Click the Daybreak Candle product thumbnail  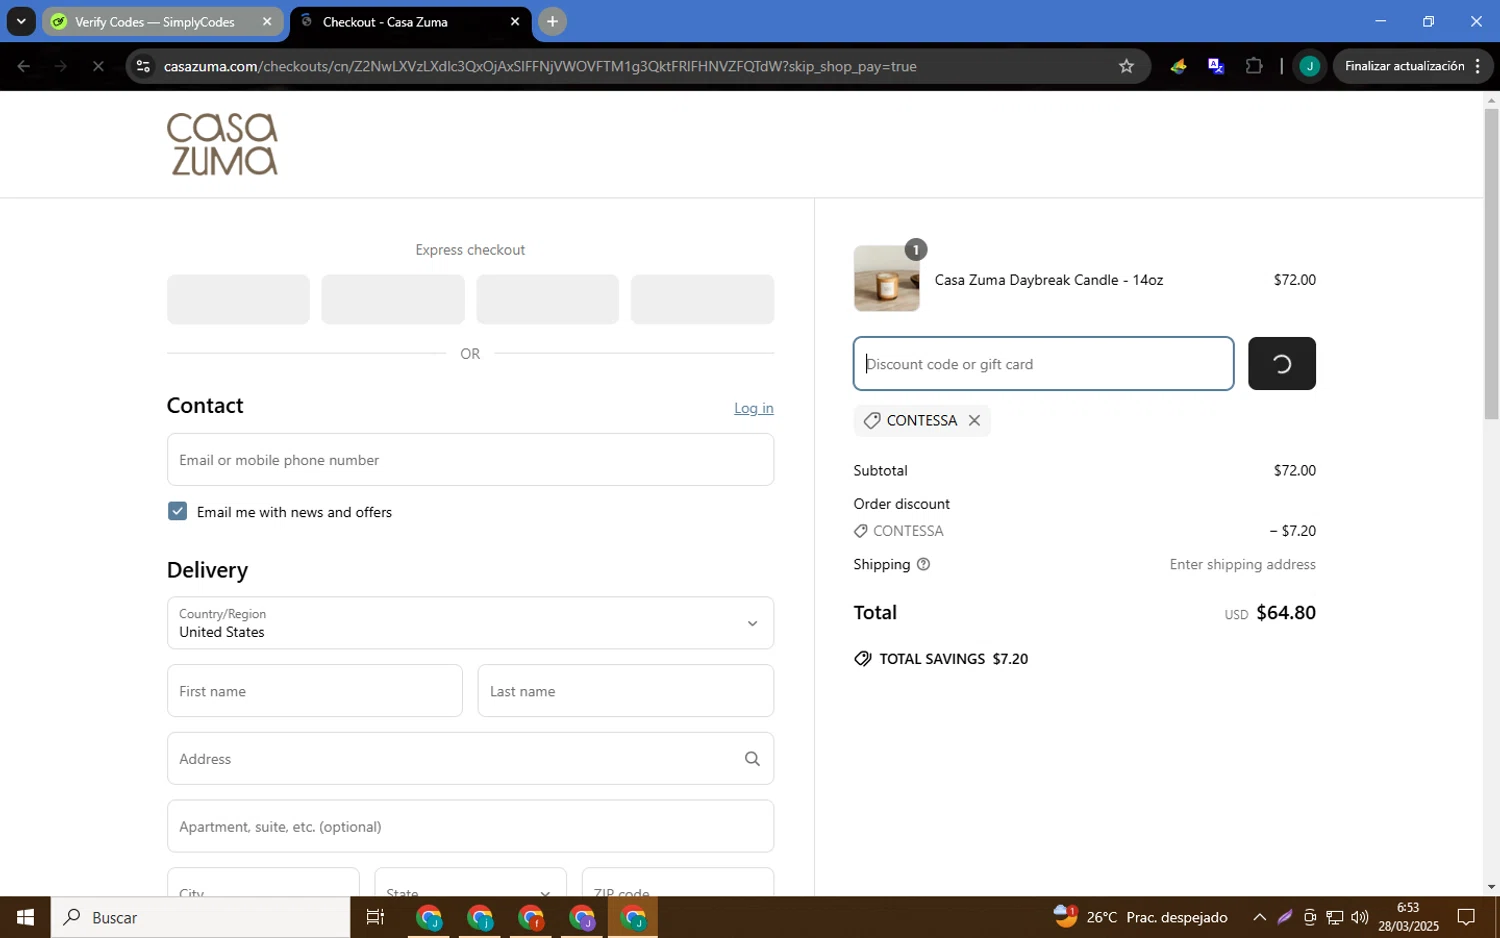click(886, 279)
